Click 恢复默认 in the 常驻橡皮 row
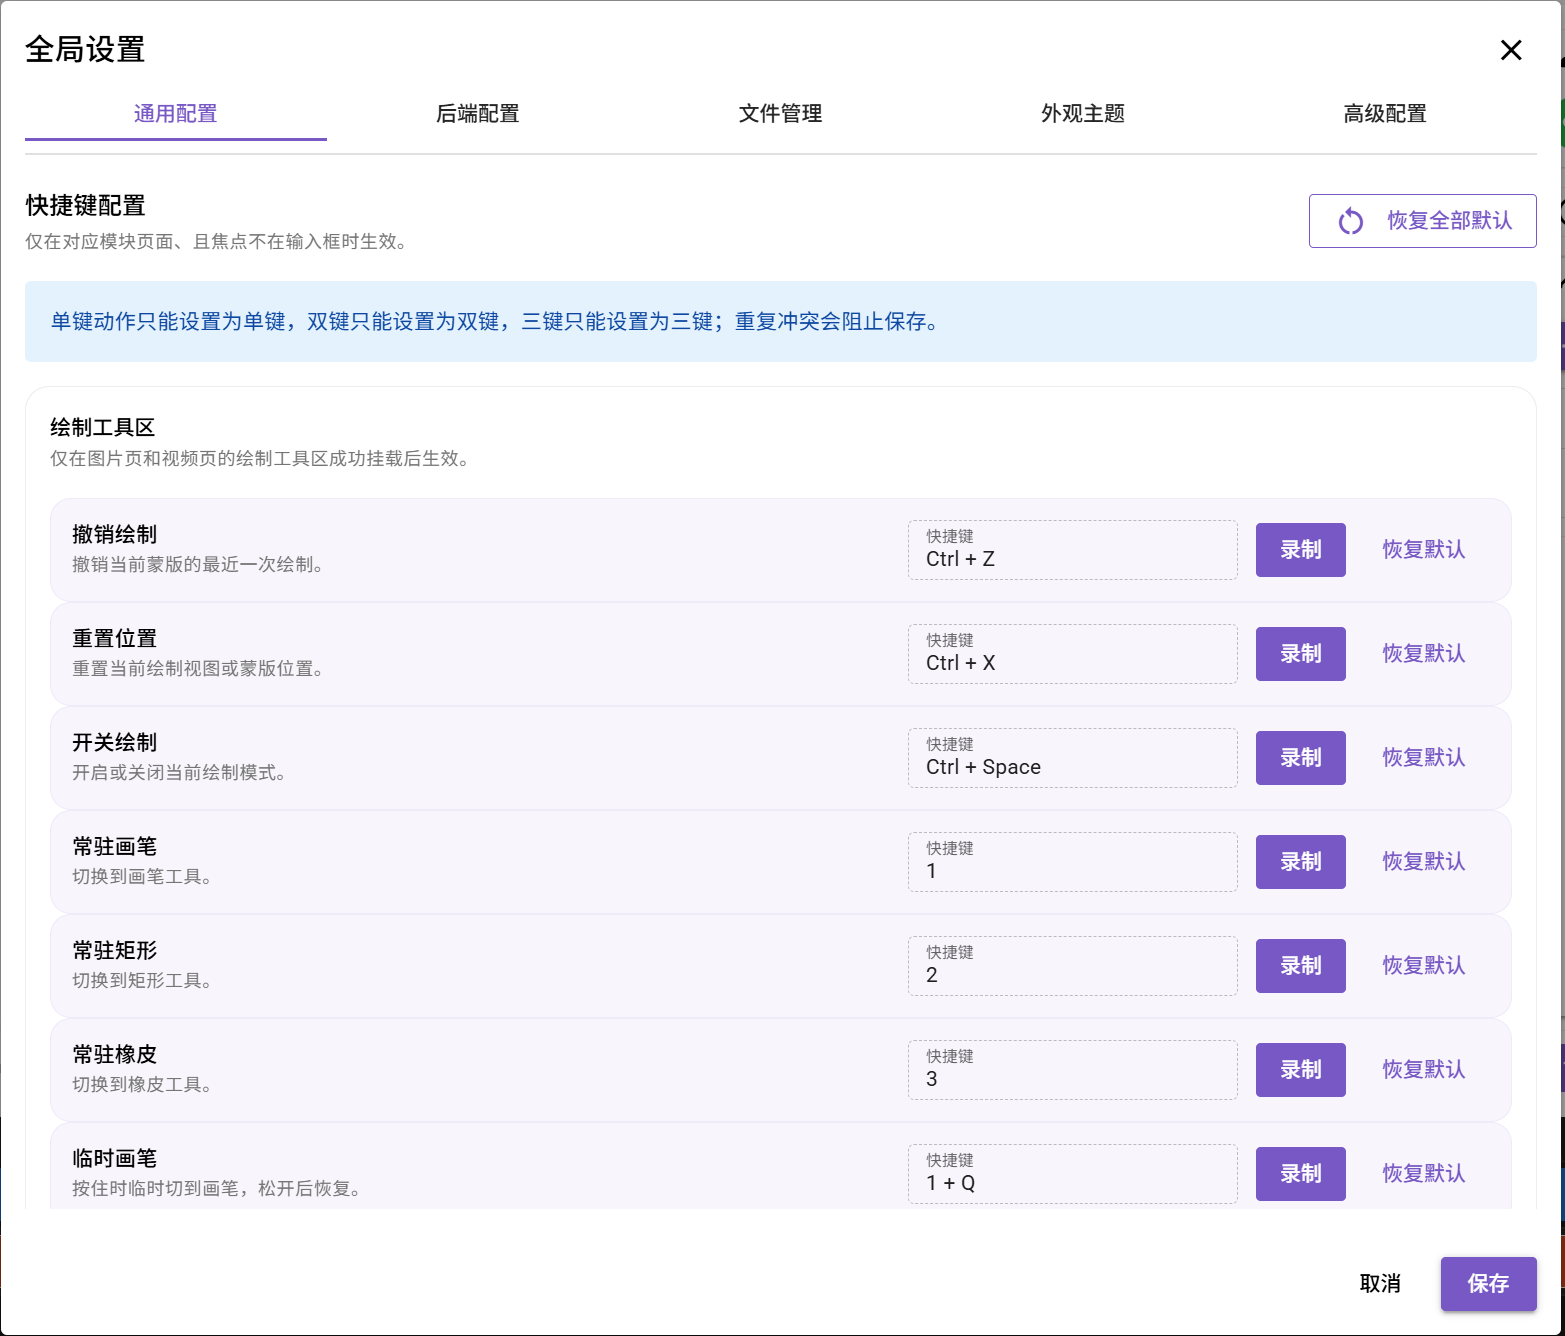Screen dimensions: 1565x1336 [1424, 1070]
